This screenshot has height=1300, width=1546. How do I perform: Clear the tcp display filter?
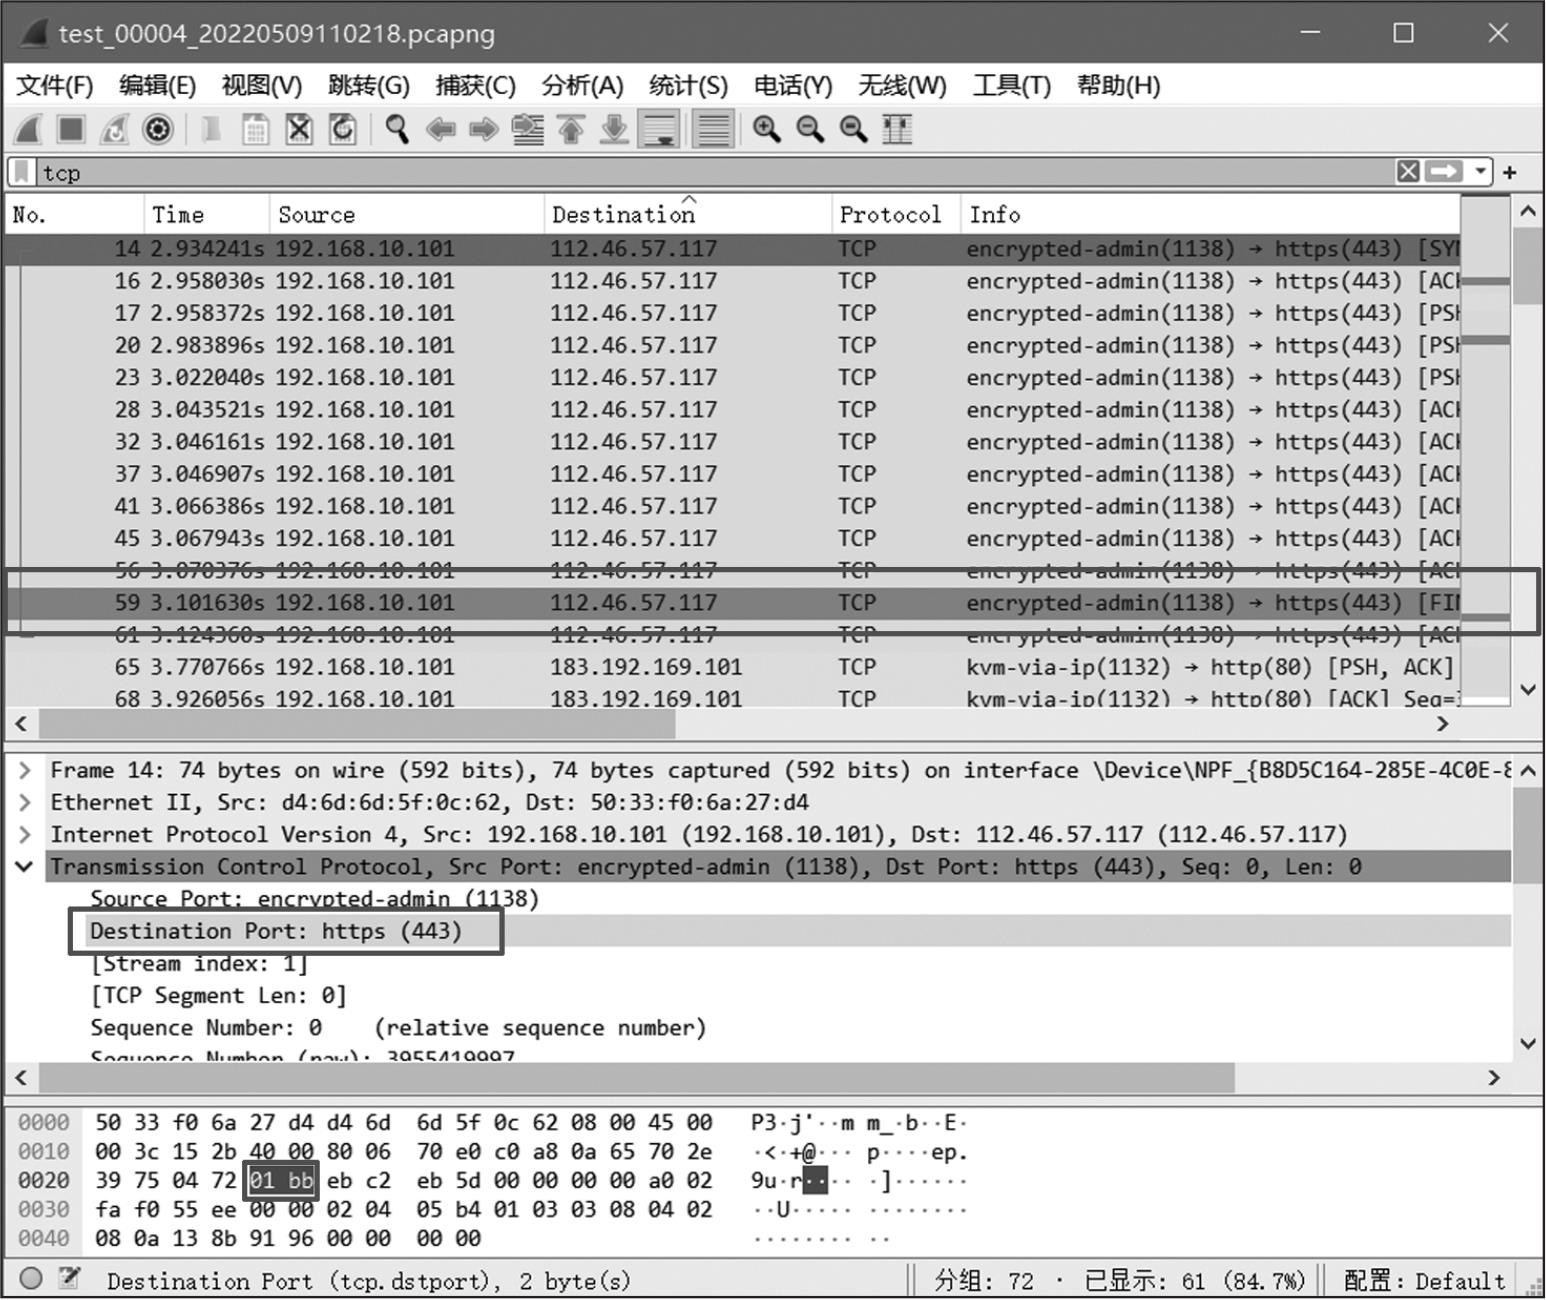click(1407, 172)
